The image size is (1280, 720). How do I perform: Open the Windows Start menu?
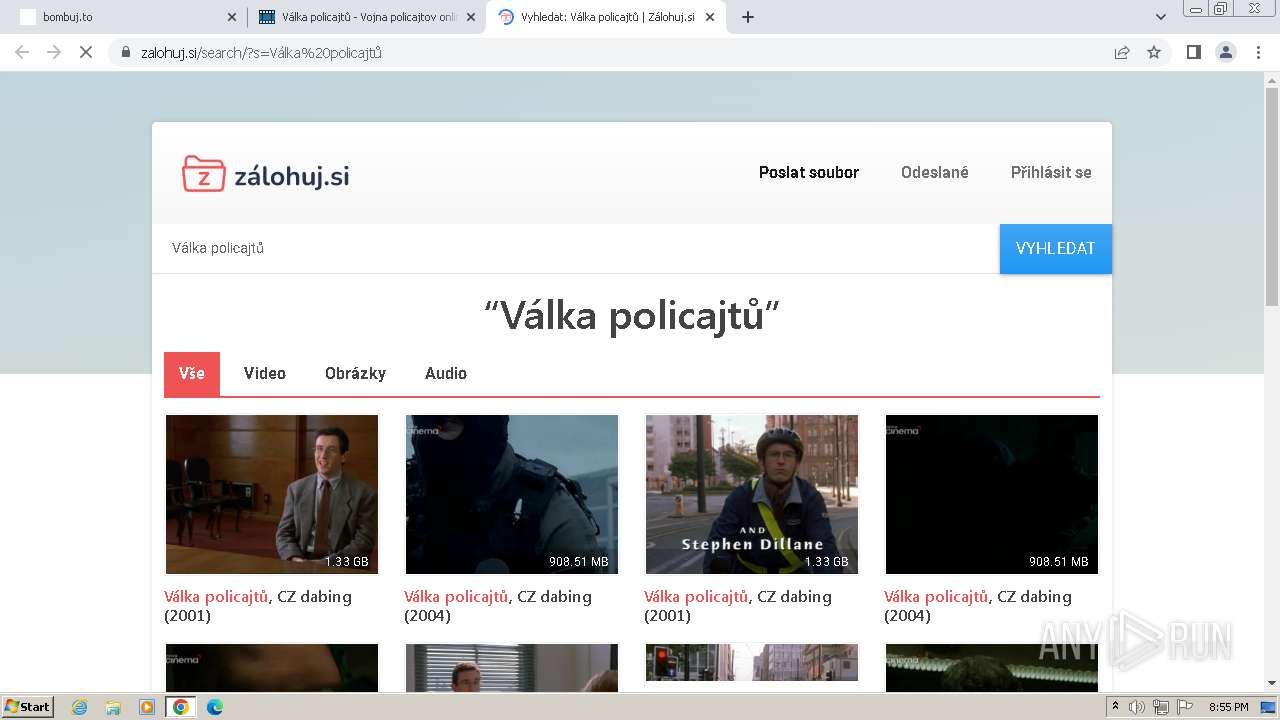click(x=27, y=706)
